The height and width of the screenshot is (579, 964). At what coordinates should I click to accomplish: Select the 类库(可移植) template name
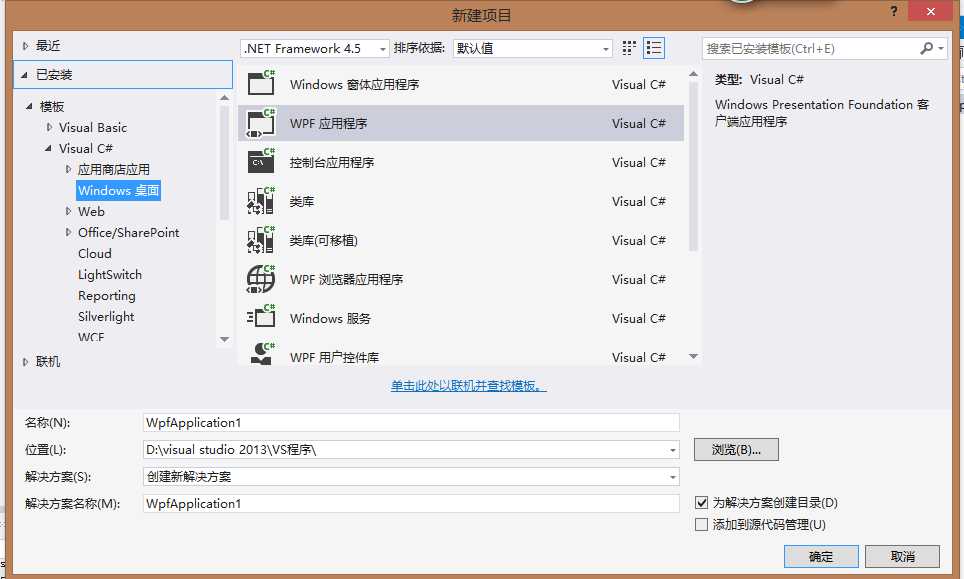[x=323, y=240]
